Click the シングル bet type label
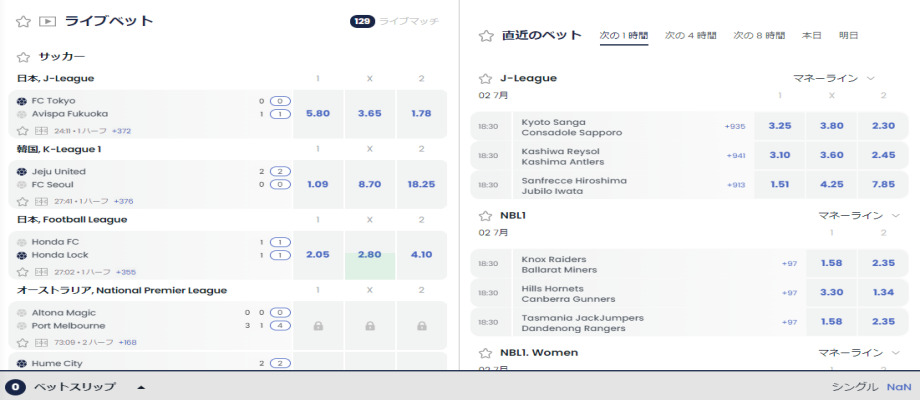 coord(855,387)
